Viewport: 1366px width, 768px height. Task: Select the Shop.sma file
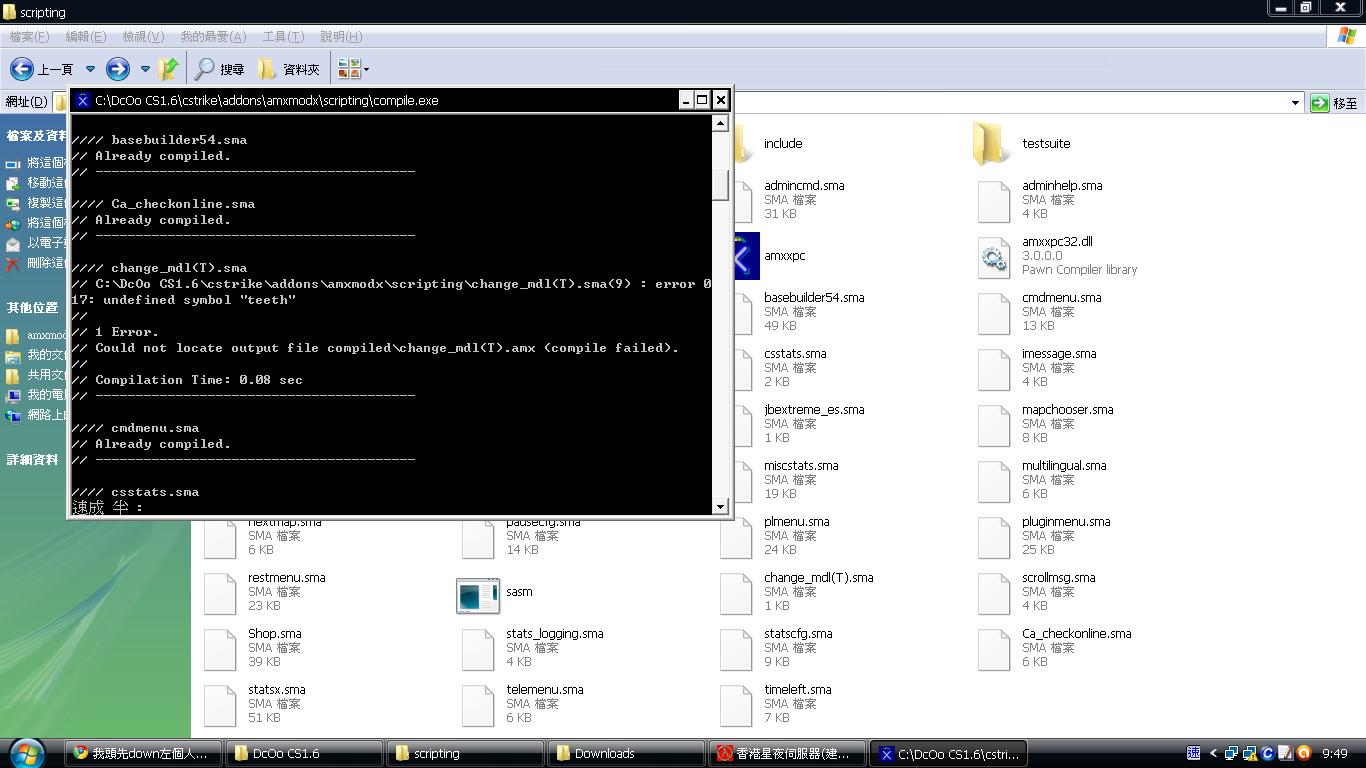click(x=274, y=634)
